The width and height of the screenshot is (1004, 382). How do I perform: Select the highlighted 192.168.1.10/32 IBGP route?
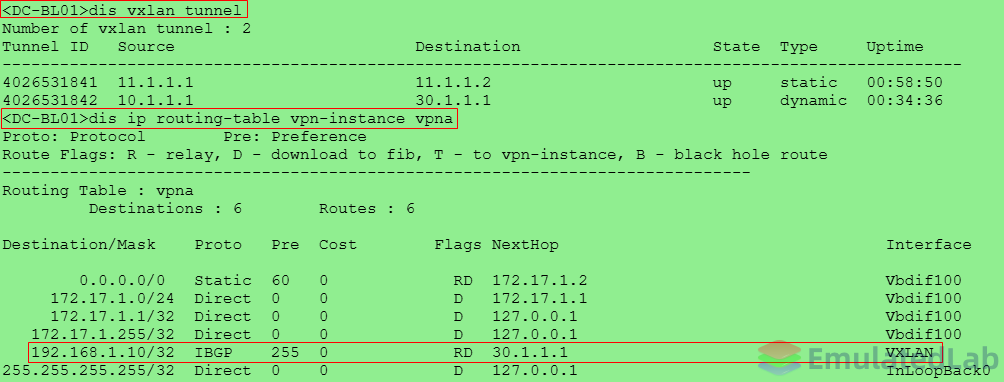(x=485, y=353)
